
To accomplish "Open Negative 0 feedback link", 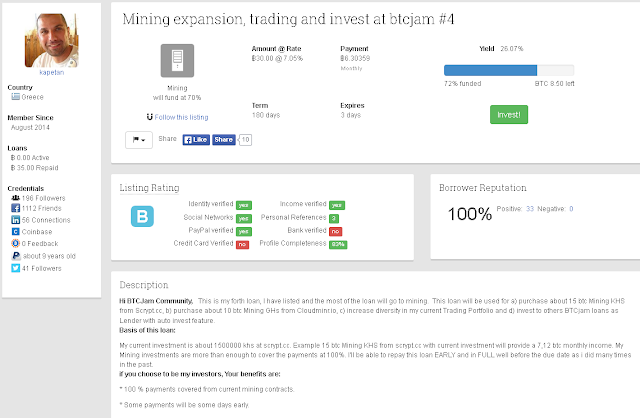I will pos(571,209).
